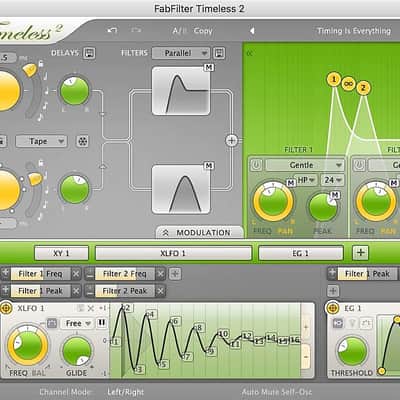Click the XLFO 1 drag-target icon
This screenshot has width=400, height=400.
point(6,308)
